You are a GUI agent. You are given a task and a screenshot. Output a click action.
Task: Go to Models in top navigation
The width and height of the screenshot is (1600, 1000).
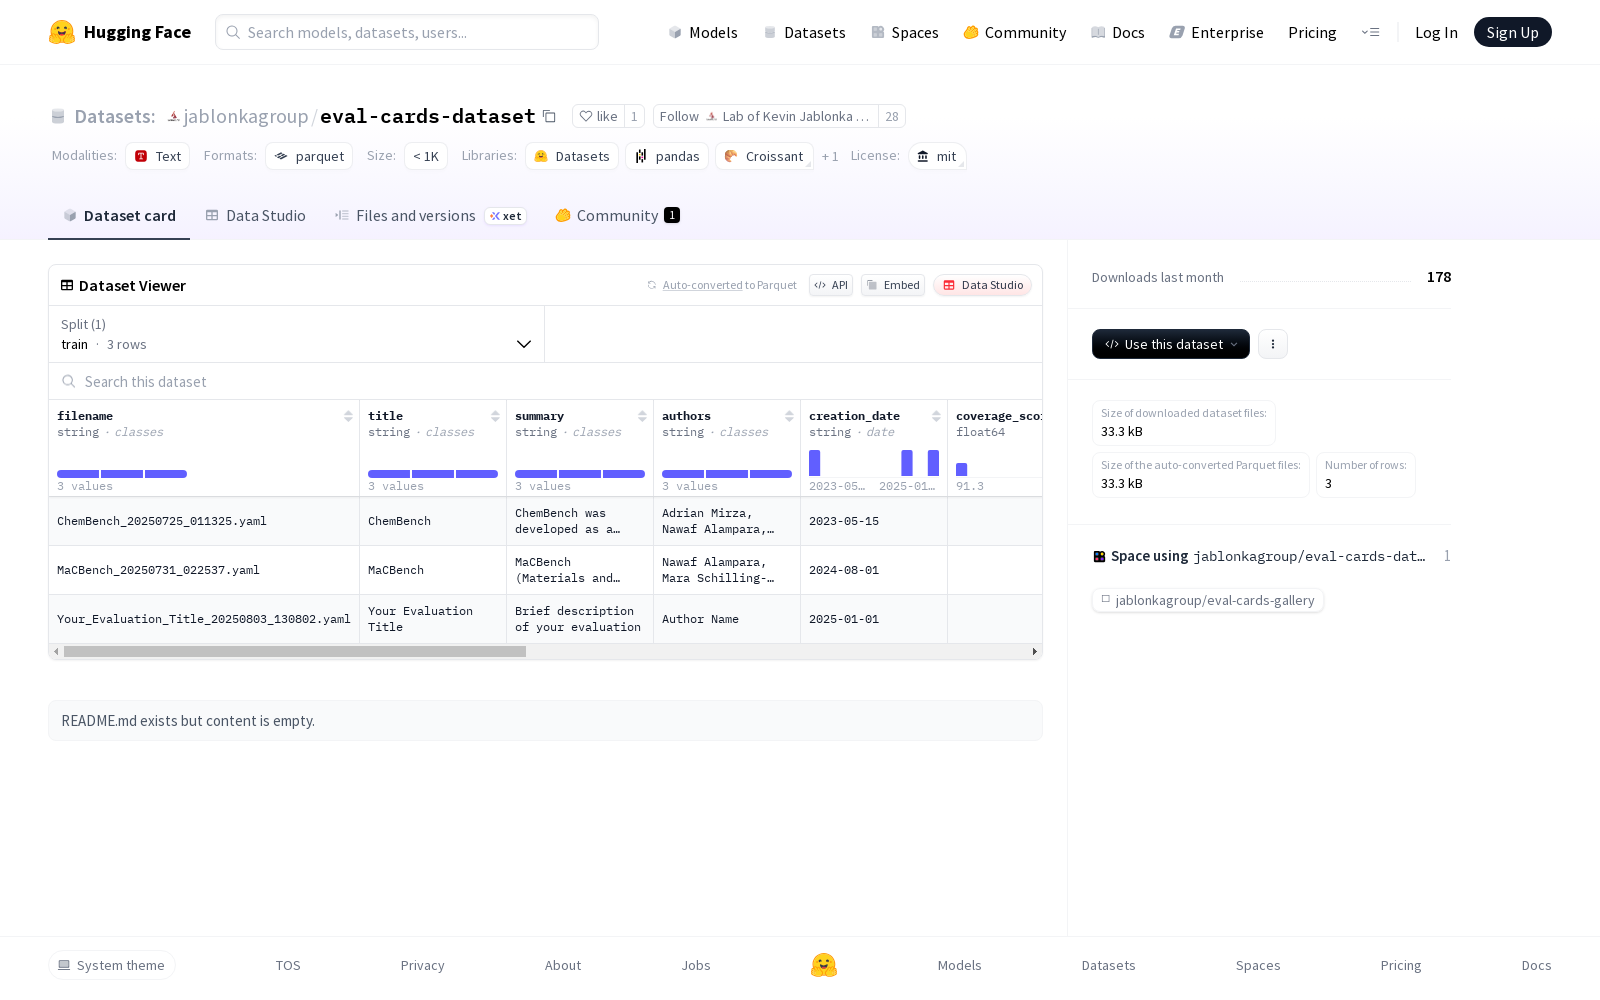[x=703, y=32]
